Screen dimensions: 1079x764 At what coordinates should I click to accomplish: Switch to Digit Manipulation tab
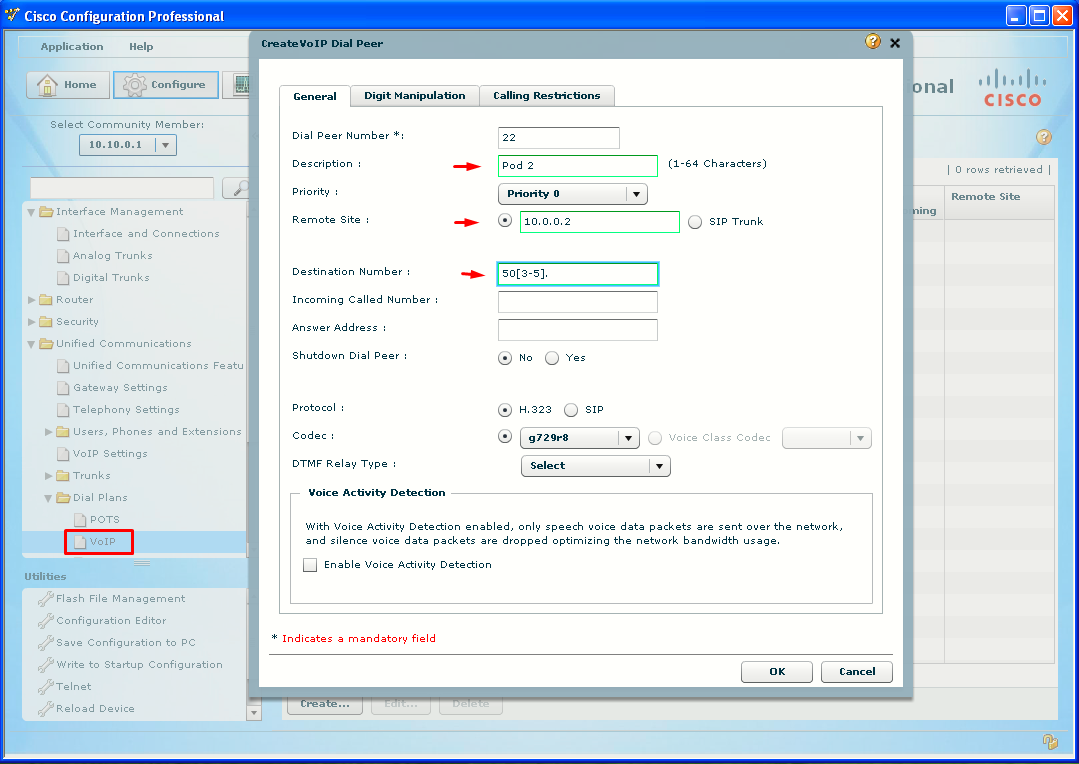[x=415, y=96]
